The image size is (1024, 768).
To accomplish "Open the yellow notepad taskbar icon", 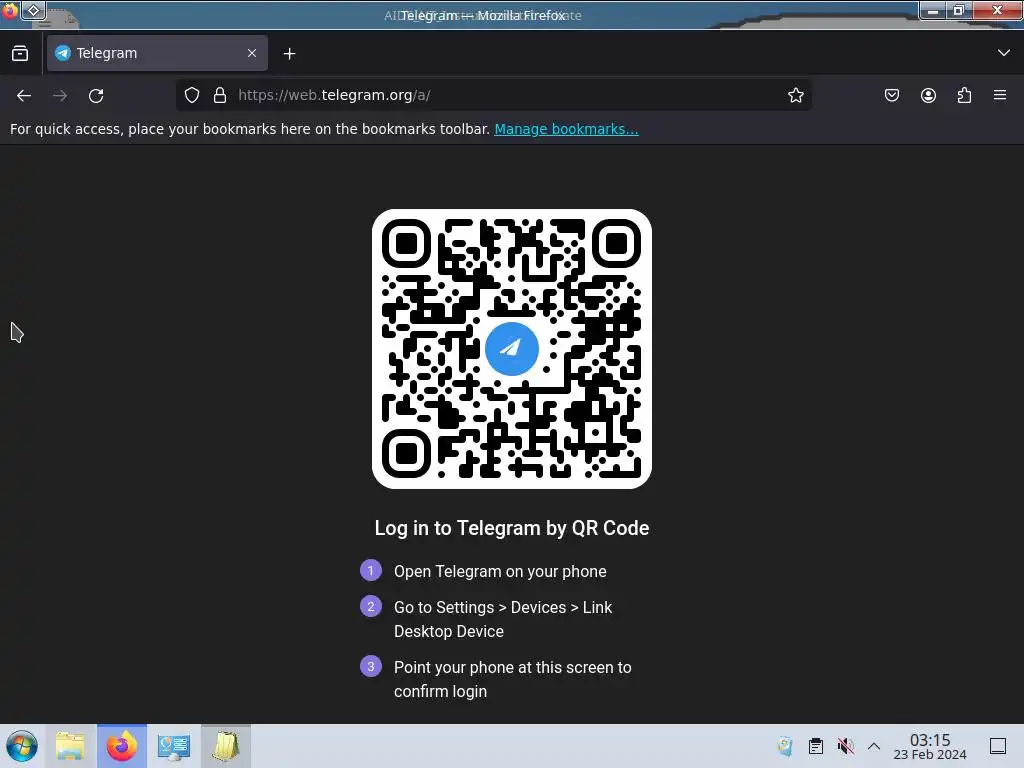I will click(226, 746).
